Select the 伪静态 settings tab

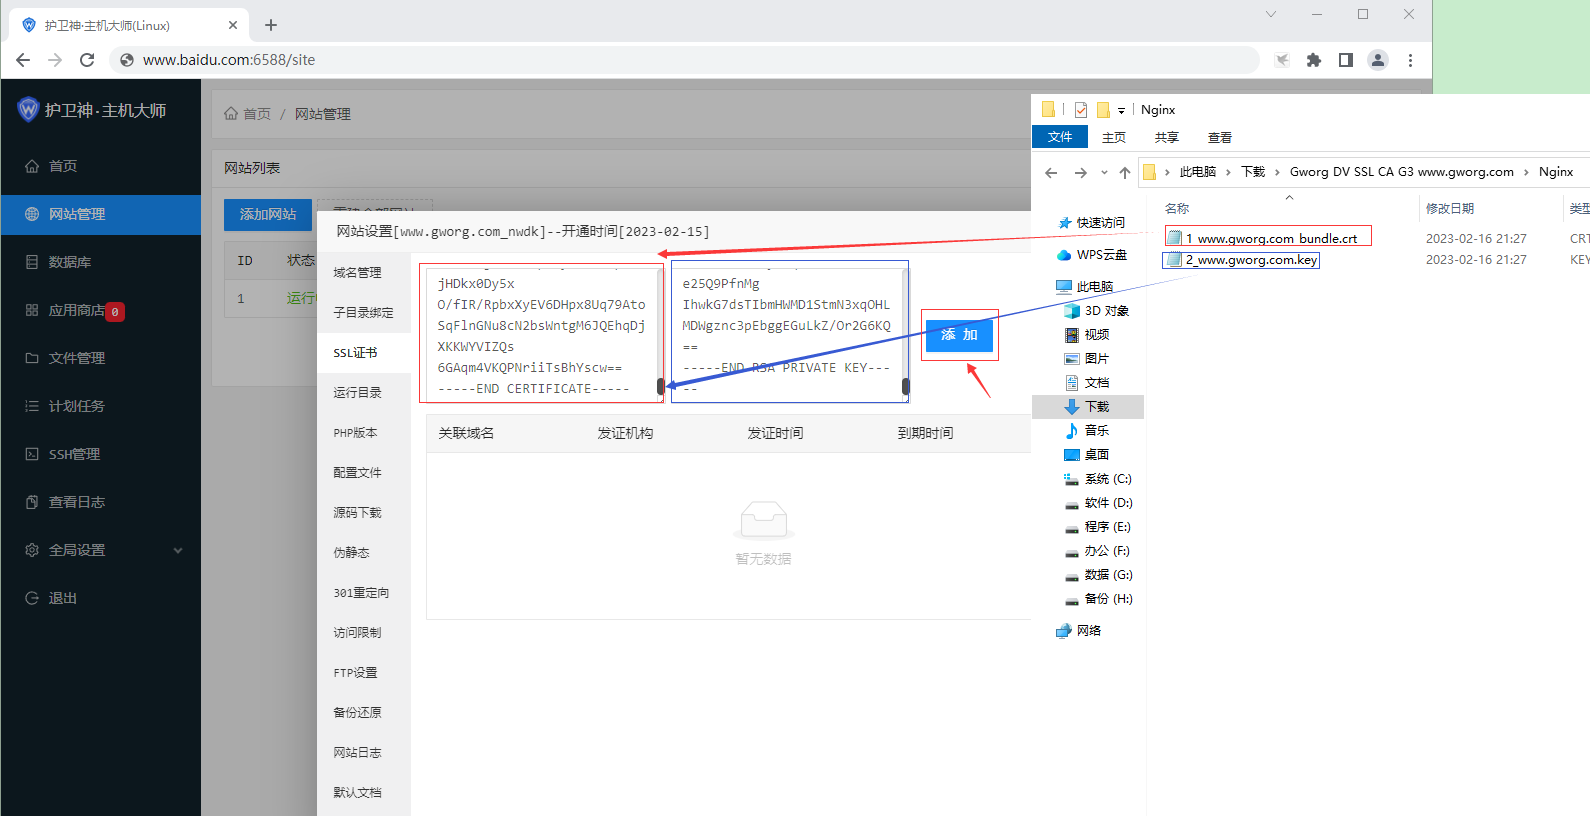pyautogui.click(x=364, y=552)
